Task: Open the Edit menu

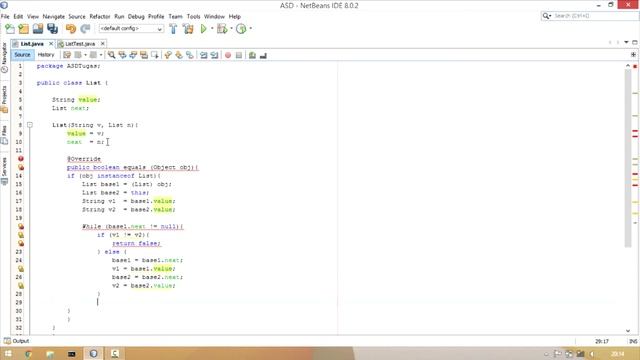Action: click(18, 16)
